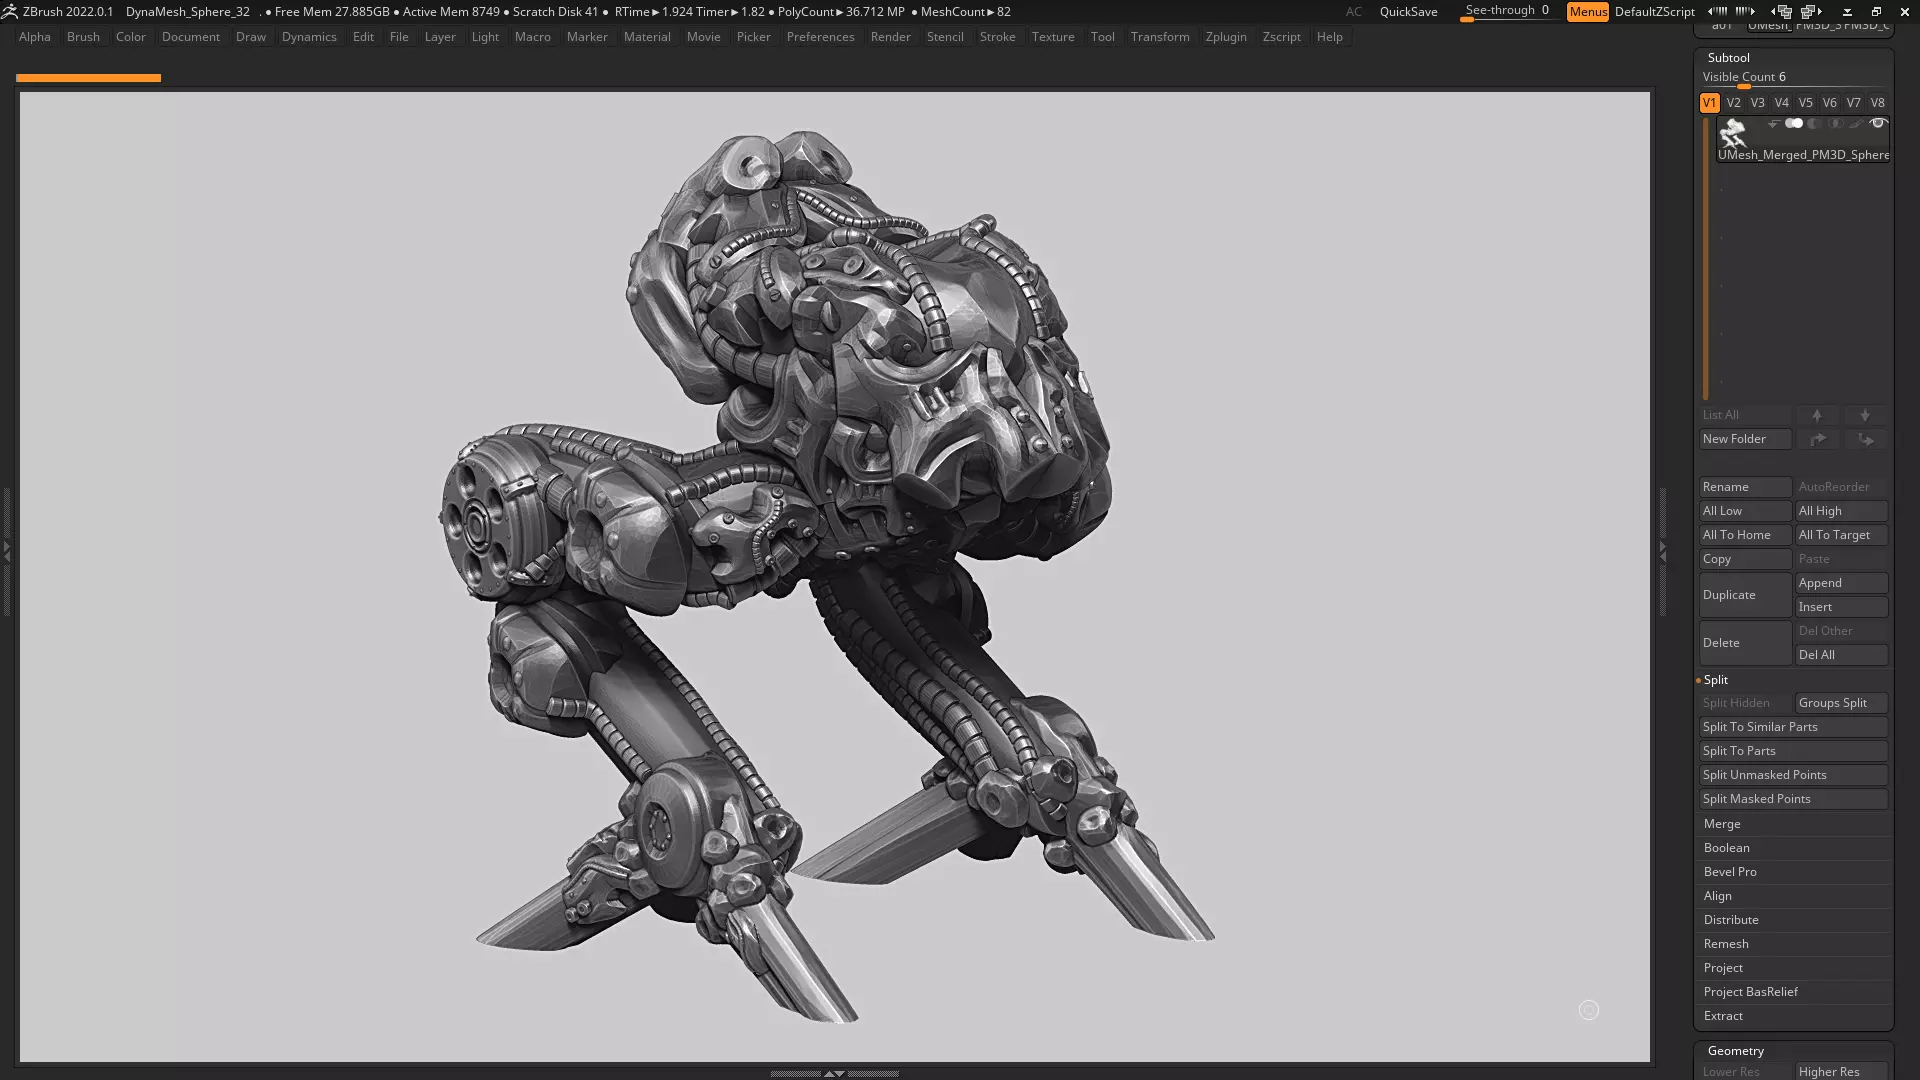The width and height of the screenshot is (1920, 1080).
Task: Toggle the subtool eye visibility icon
Action: click(x=1878, y=123)
